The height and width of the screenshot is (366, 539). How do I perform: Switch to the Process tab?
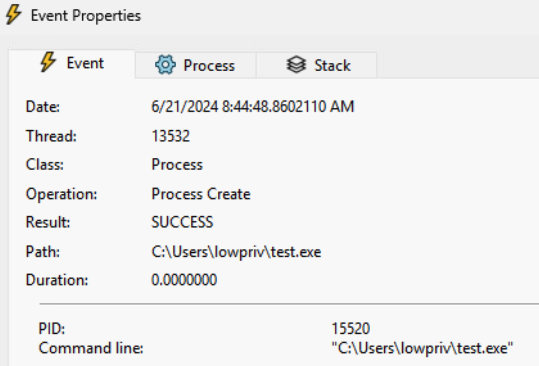[x=196, y=65]
